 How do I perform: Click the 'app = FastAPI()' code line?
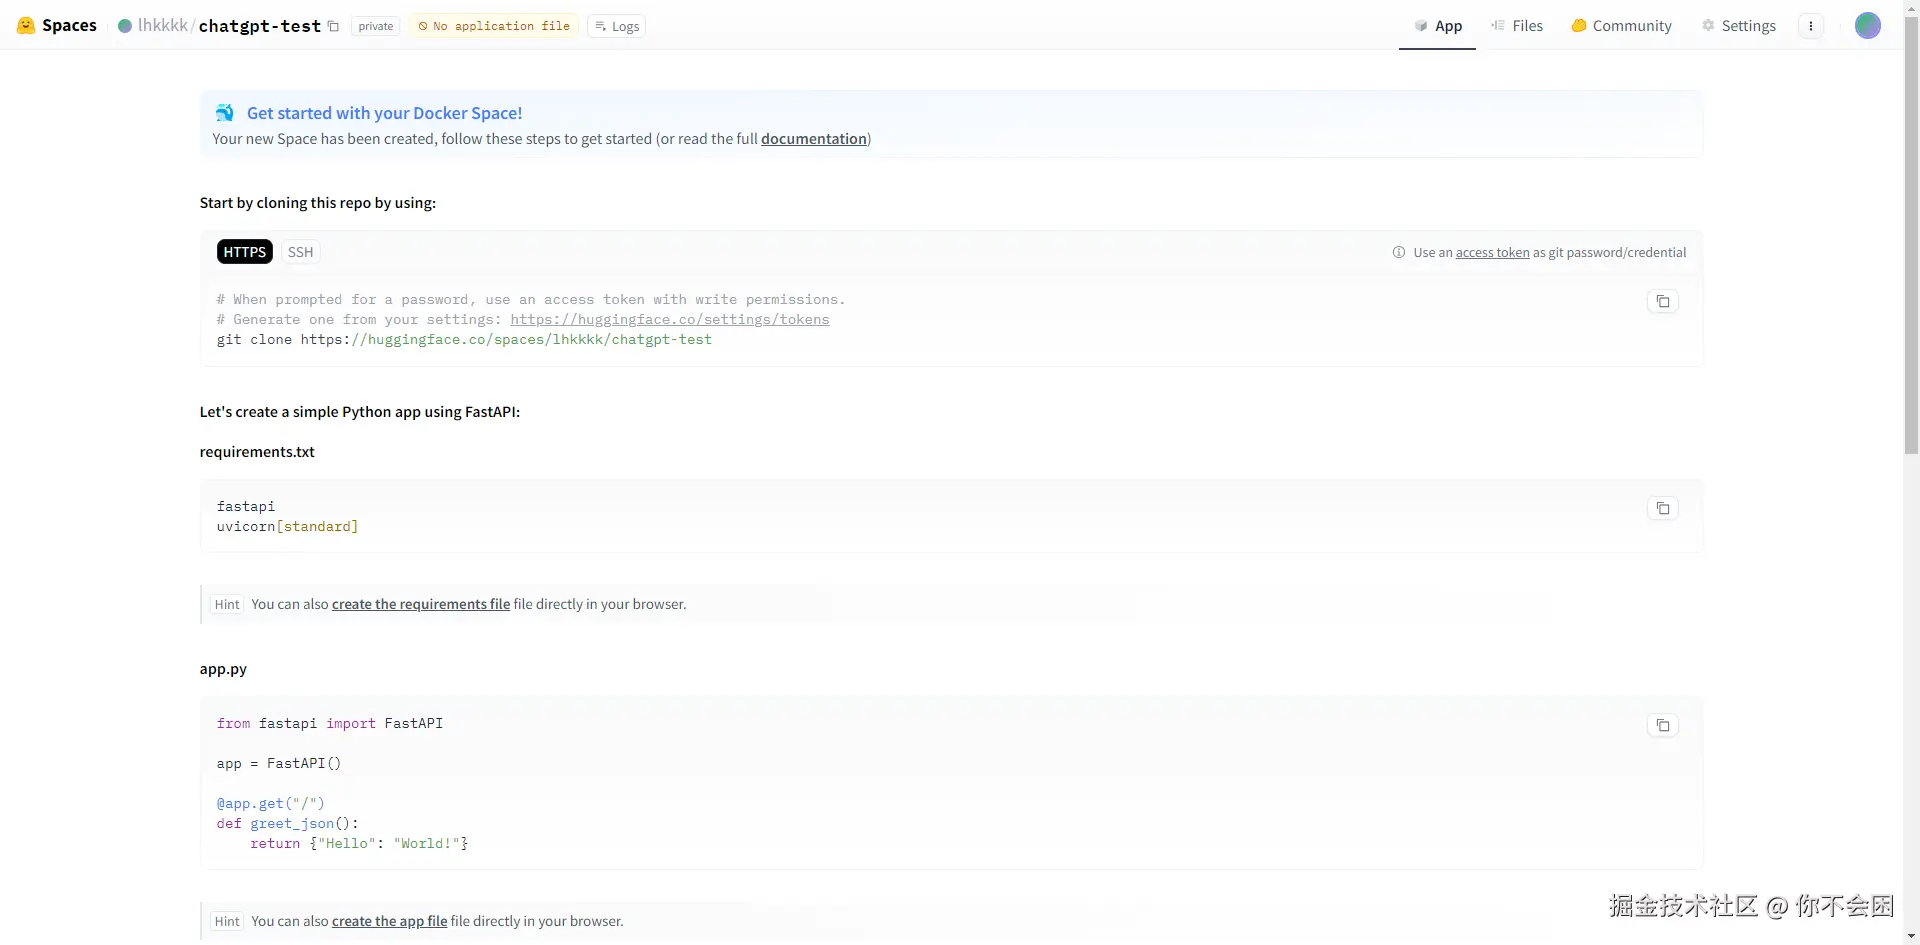point(279,764)
